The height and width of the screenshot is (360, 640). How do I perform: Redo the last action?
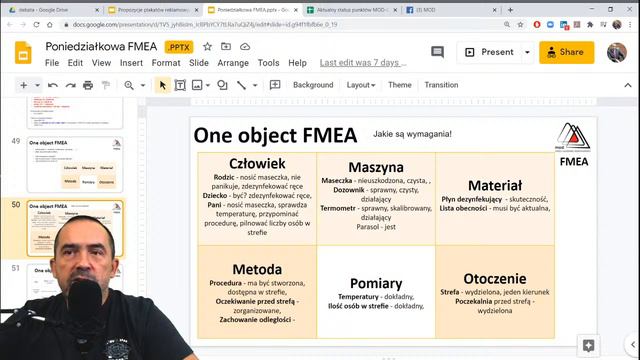pos(71,85)
